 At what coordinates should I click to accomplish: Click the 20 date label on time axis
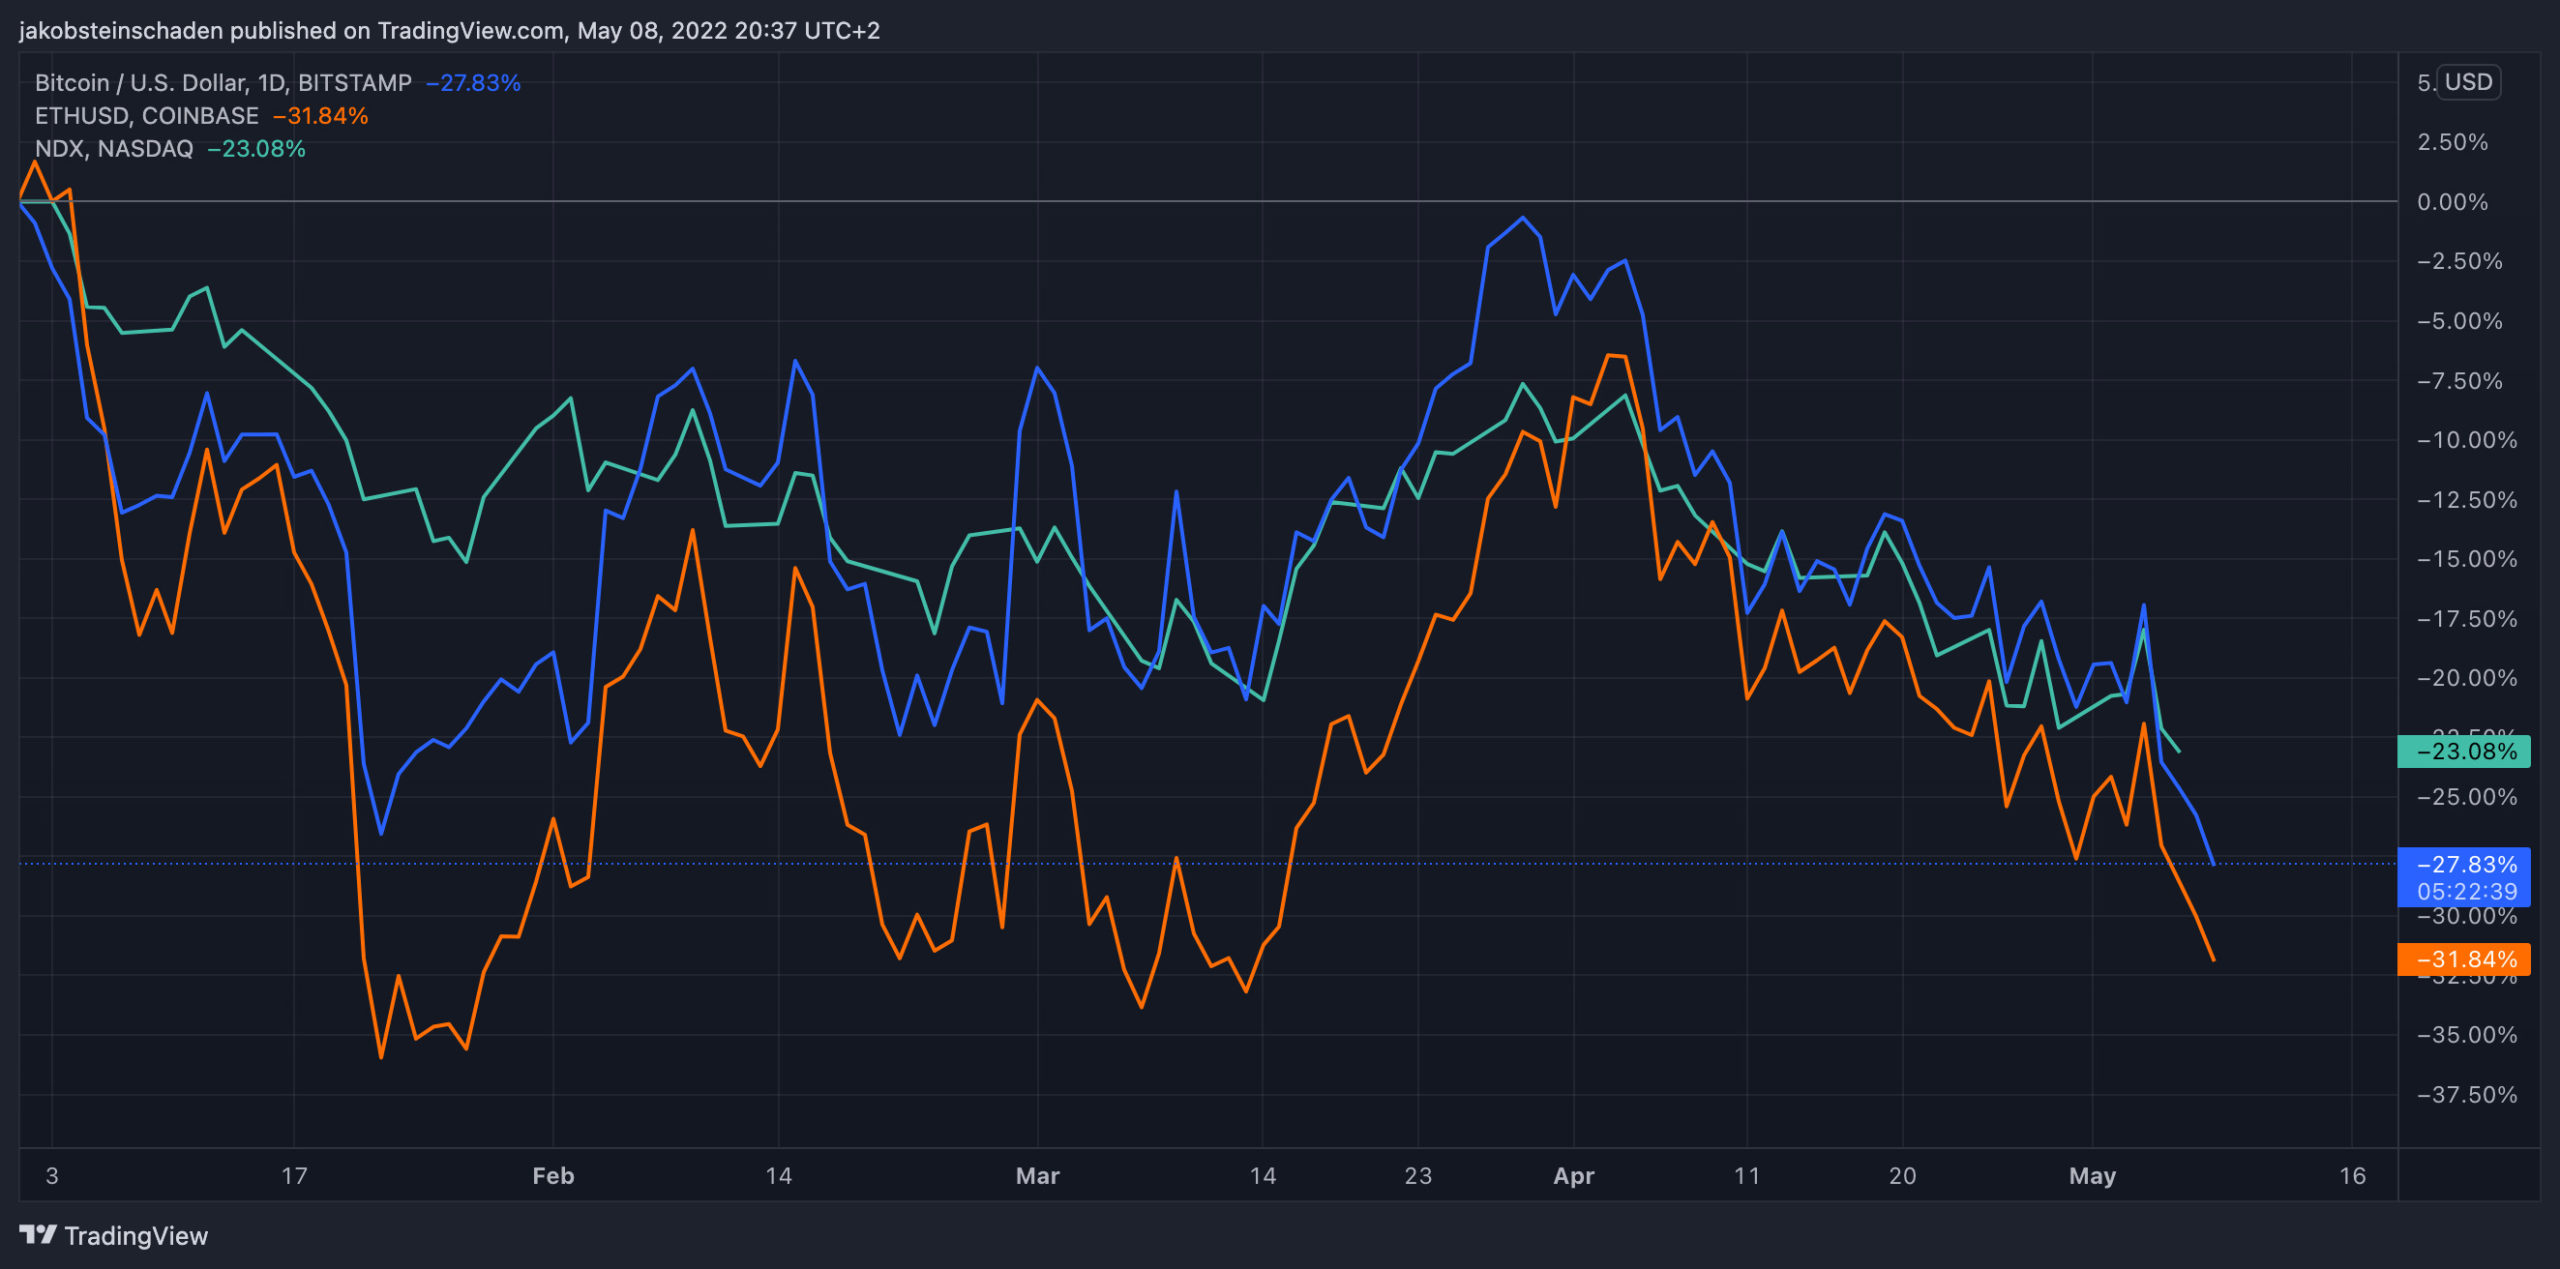(1902, 1176)
